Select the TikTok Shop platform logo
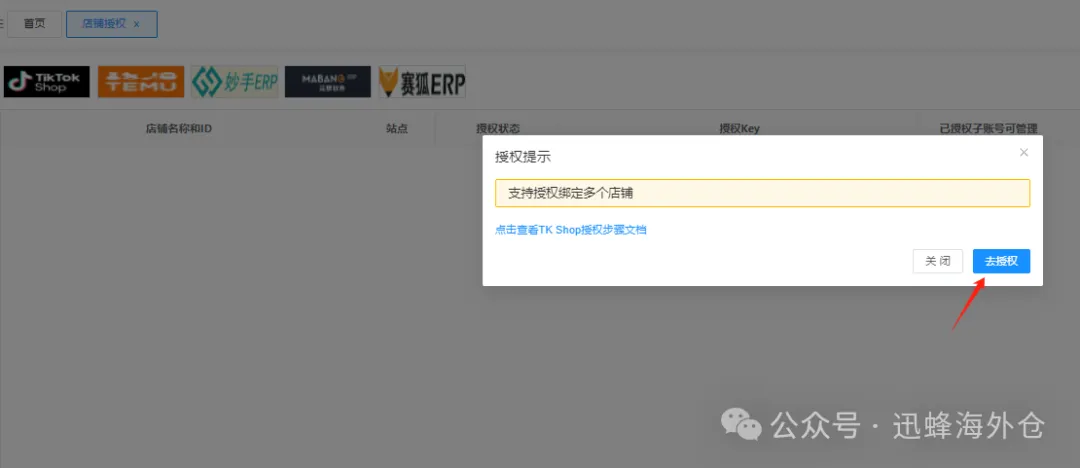This screenshot has width=1080, height=468. pyautogui.click(x=47, y=82)
